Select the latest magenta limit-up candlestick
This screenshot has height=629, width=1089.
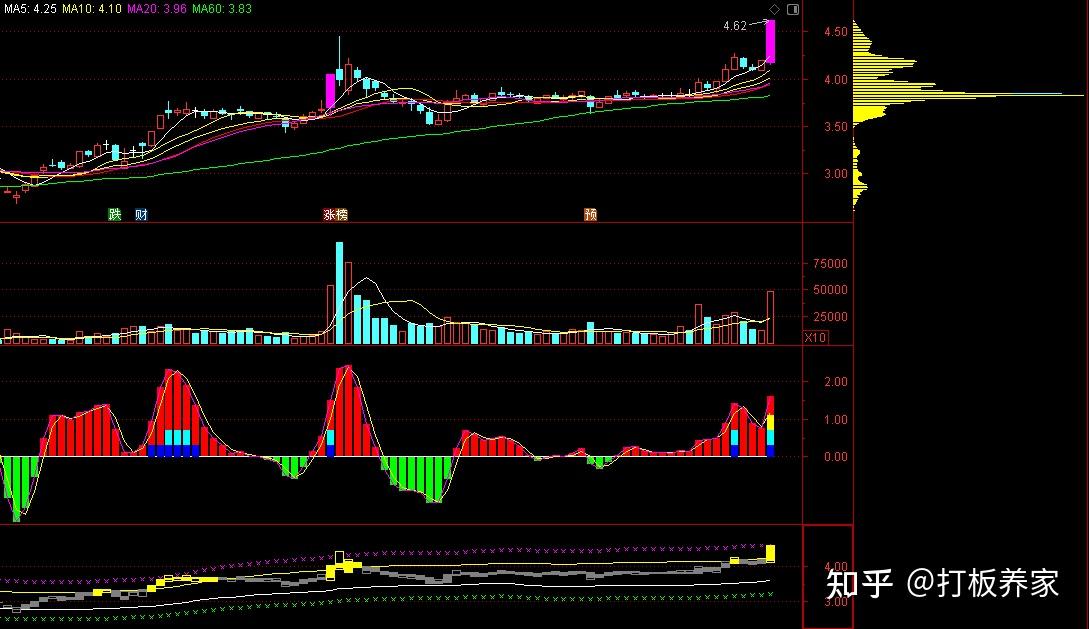(770, 42)
